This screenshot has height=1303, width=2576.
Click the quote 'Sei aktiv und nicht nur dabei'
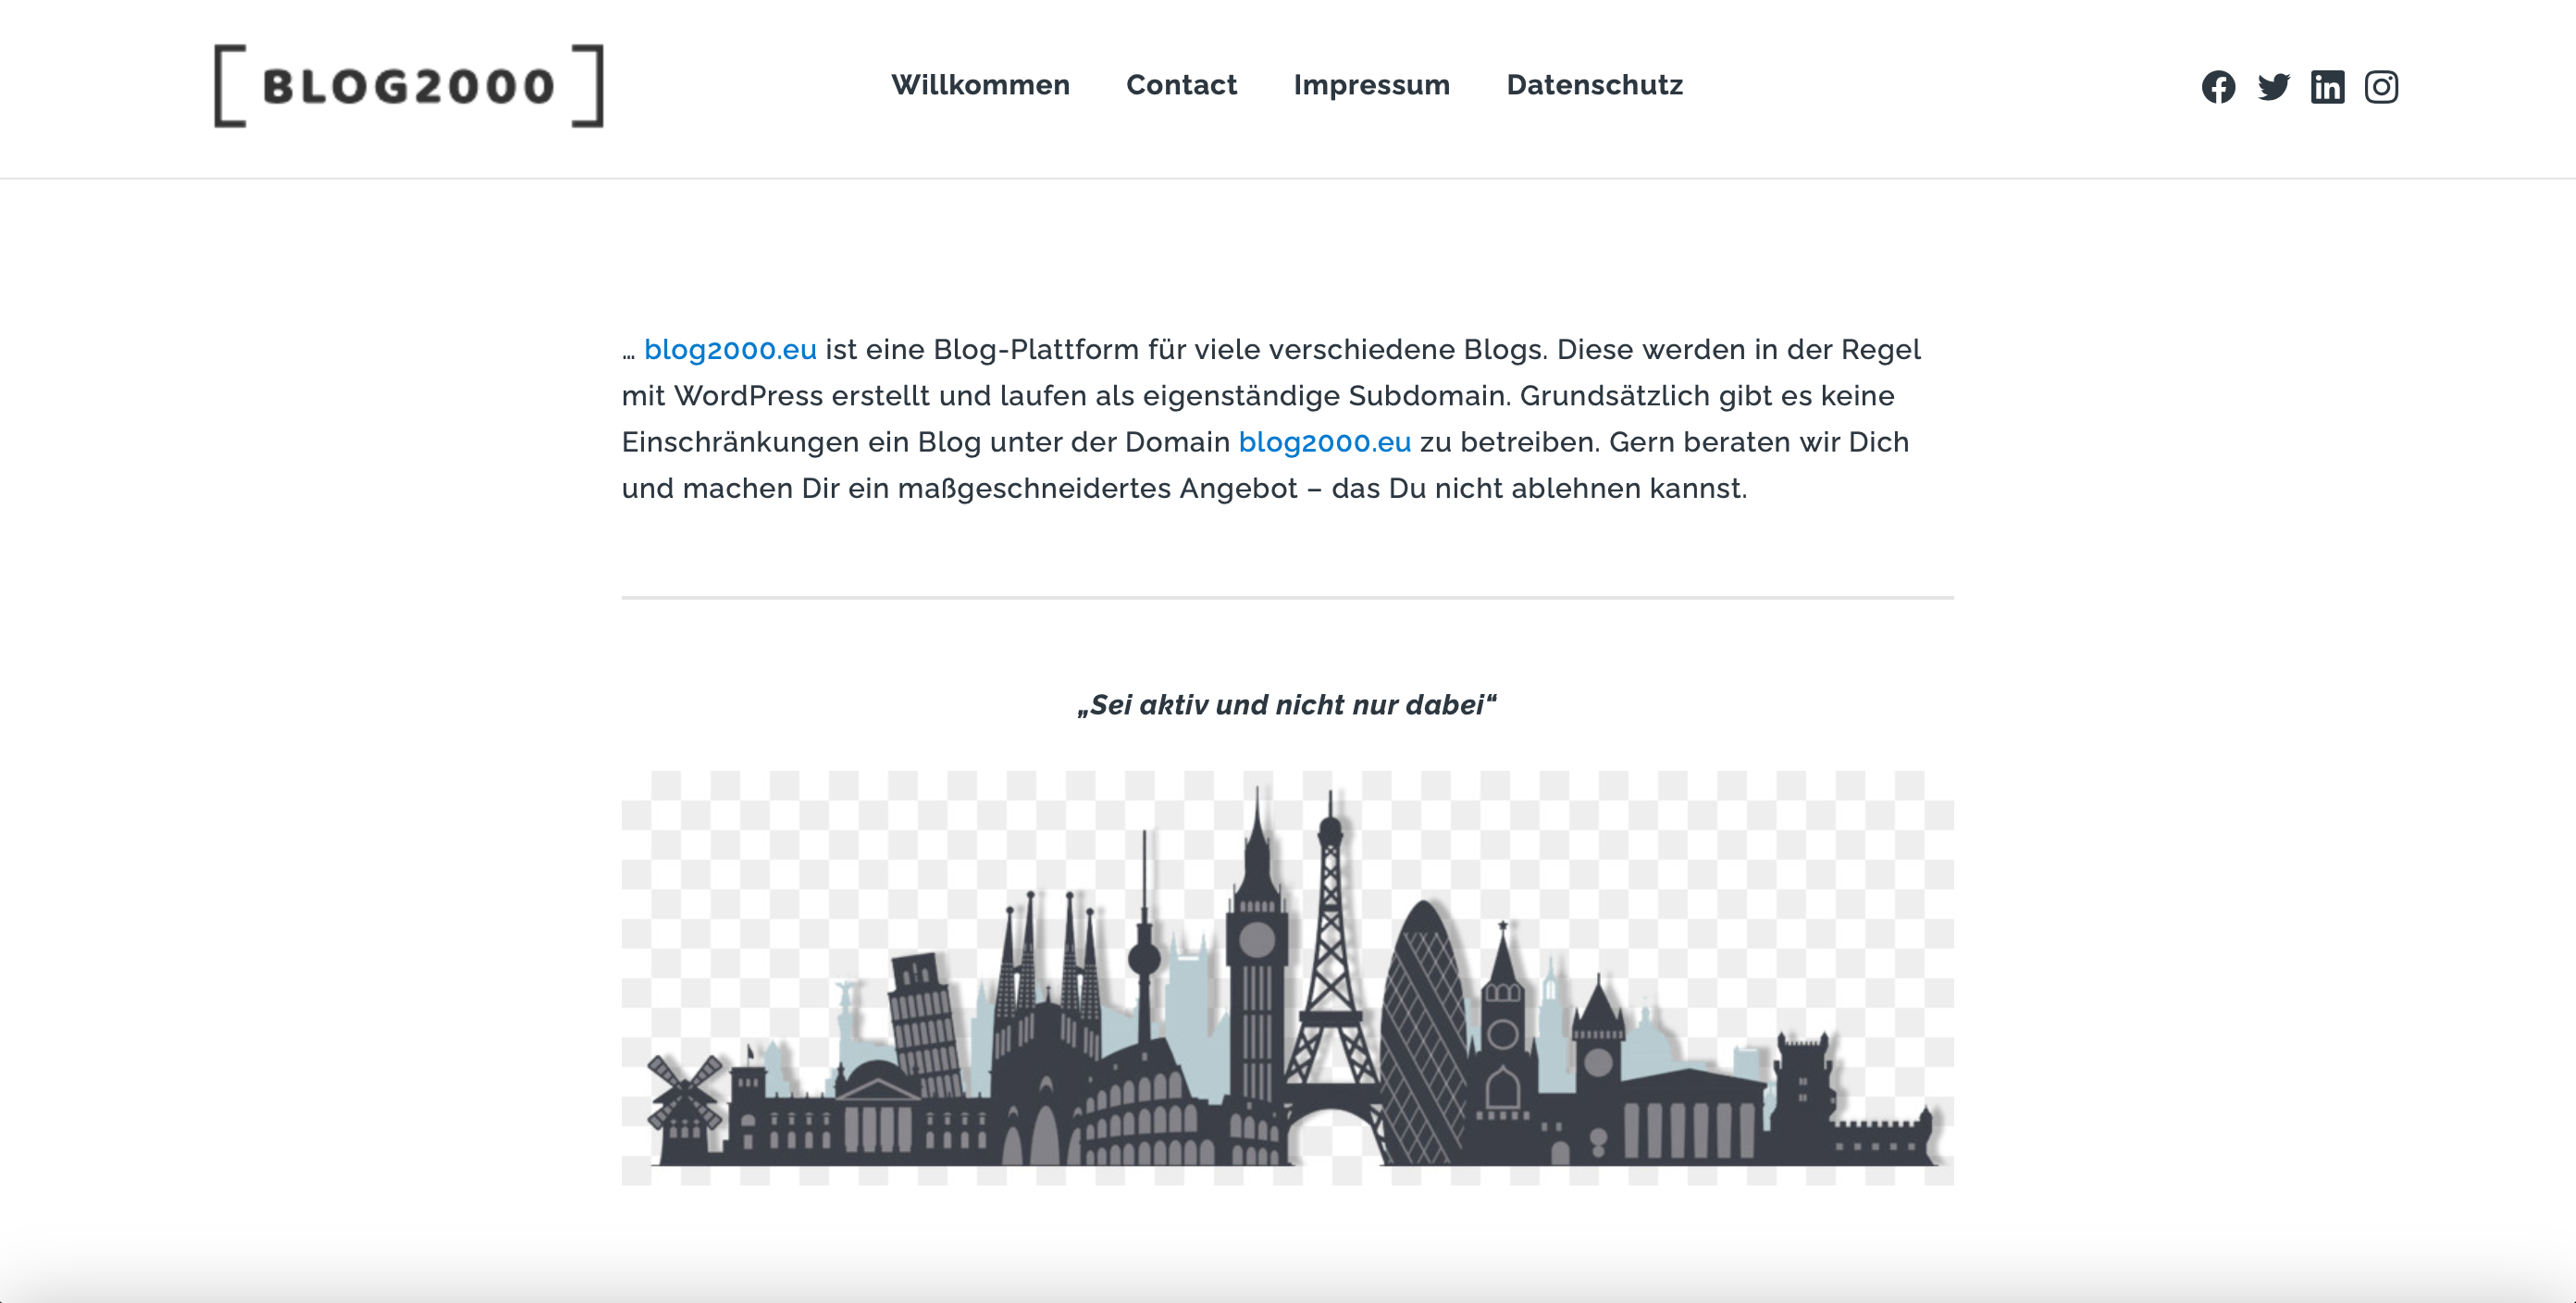point(1287,705)
